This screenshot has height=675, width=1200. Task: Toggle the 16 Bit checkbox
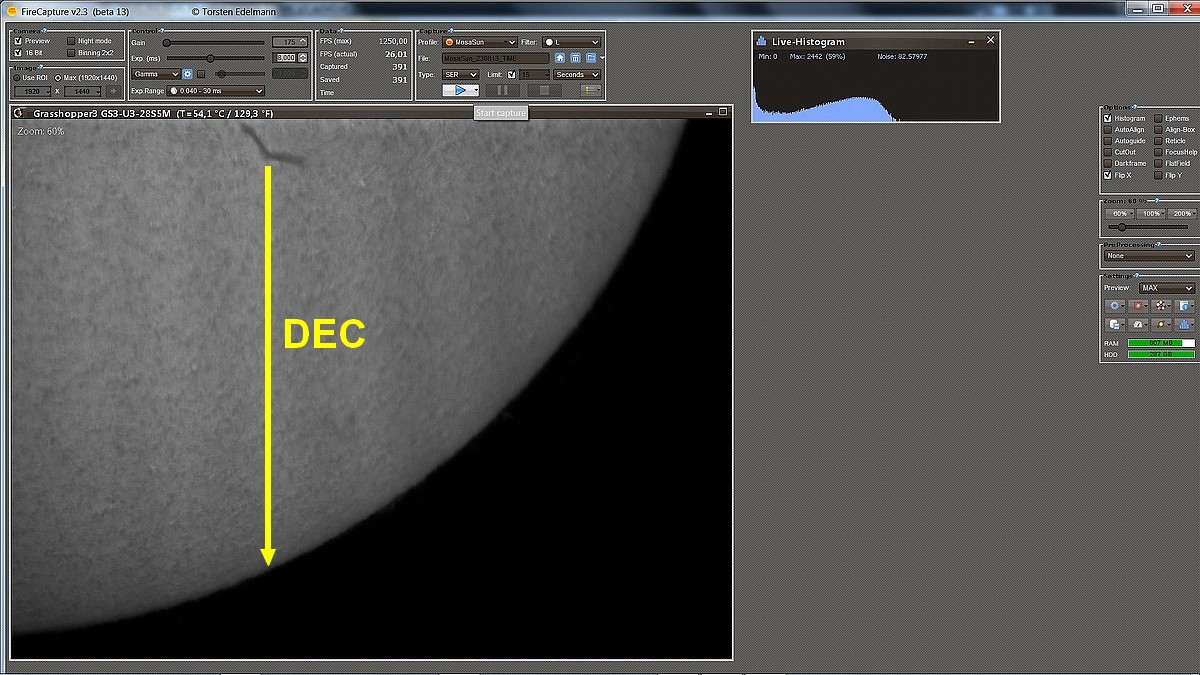18,53
